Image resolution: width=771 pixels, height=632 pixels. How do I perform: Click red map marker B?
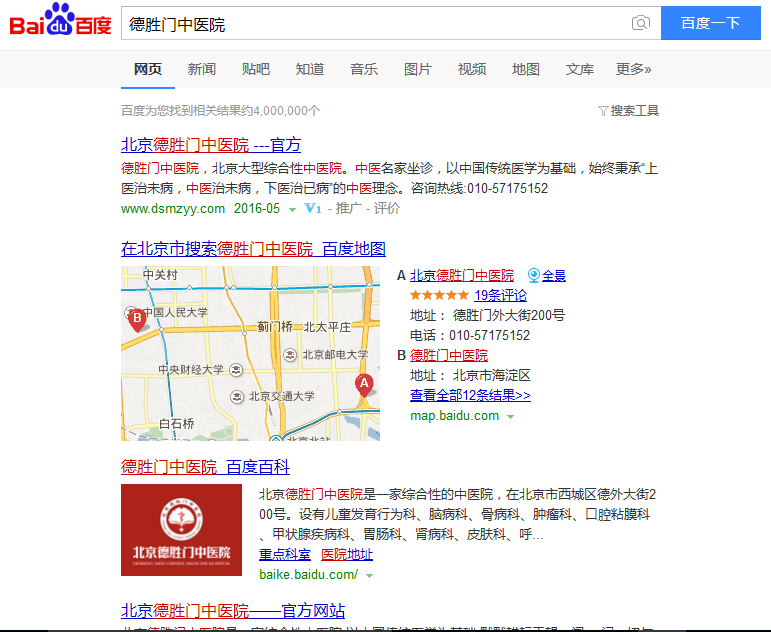pyautogui.click(x=137, y=320)
